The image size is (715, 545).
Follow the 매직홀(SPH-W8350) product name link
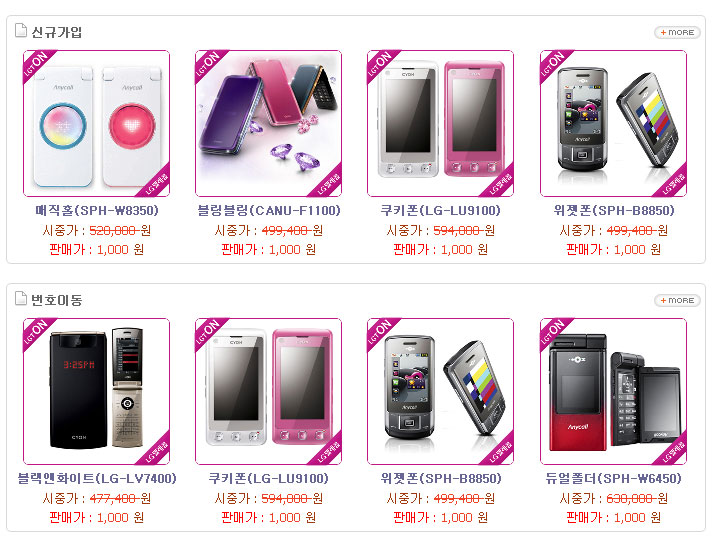[97, 210]
